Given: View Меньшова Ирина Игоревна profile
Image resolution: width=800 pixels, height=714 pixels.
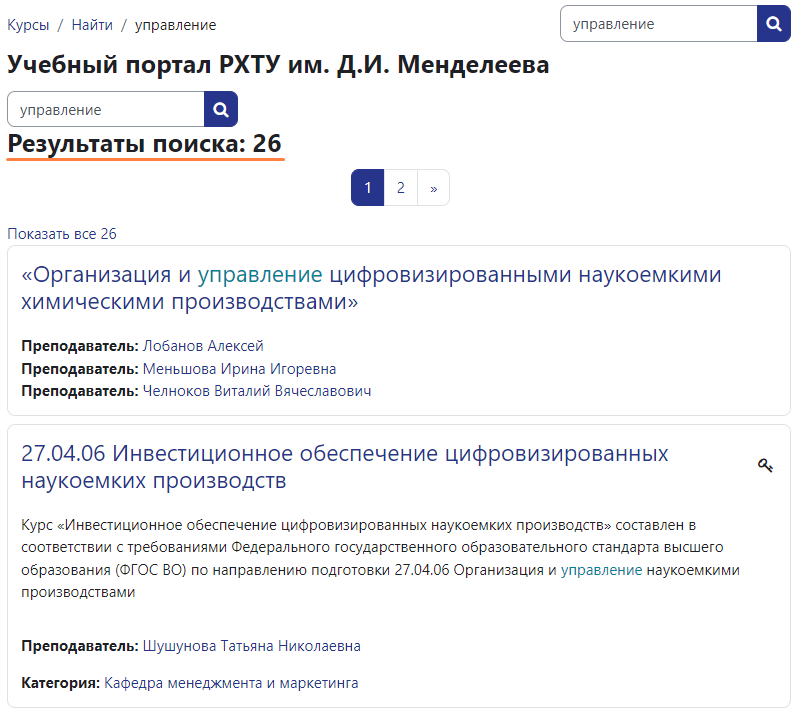Looking at the screenshot, I should coord(239,369).
